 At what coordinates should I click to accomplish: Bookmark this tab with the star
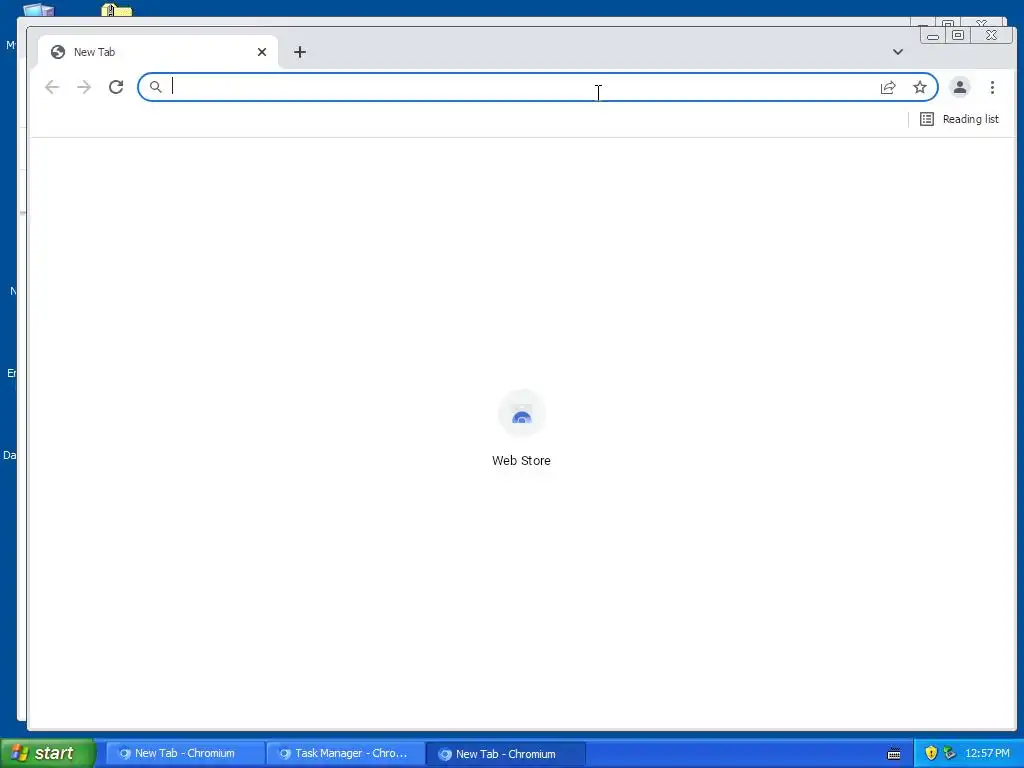(920, 87)
